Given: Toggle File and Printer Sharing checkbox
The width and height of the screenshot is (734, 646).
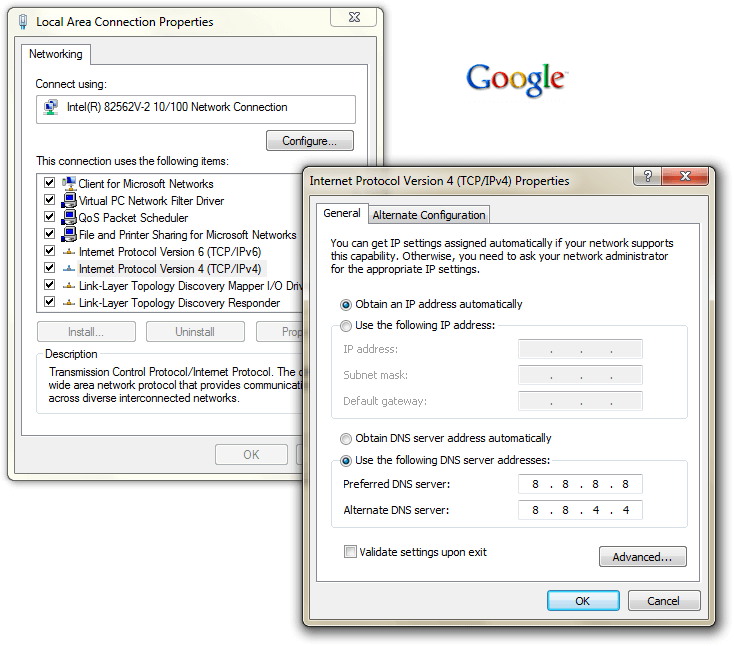Looking at the screenshot, I should [49, 233].
